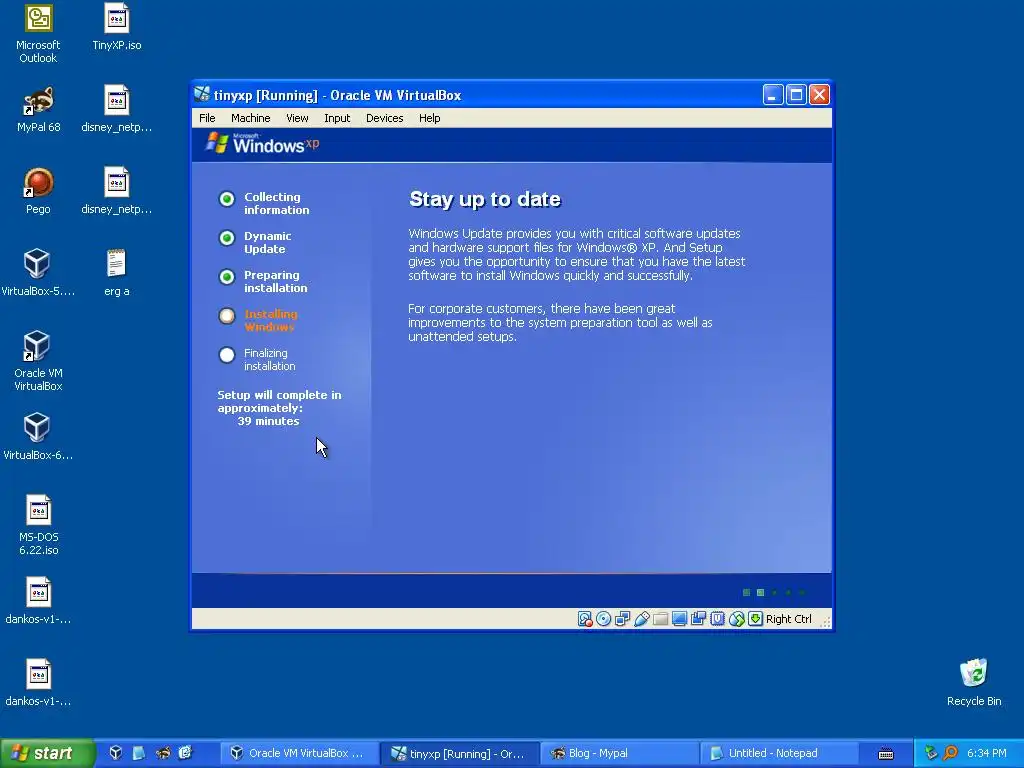The width and height of the screenshot is (1024, 768).
Task: Click the Start button
Action: tap(47, 753)
